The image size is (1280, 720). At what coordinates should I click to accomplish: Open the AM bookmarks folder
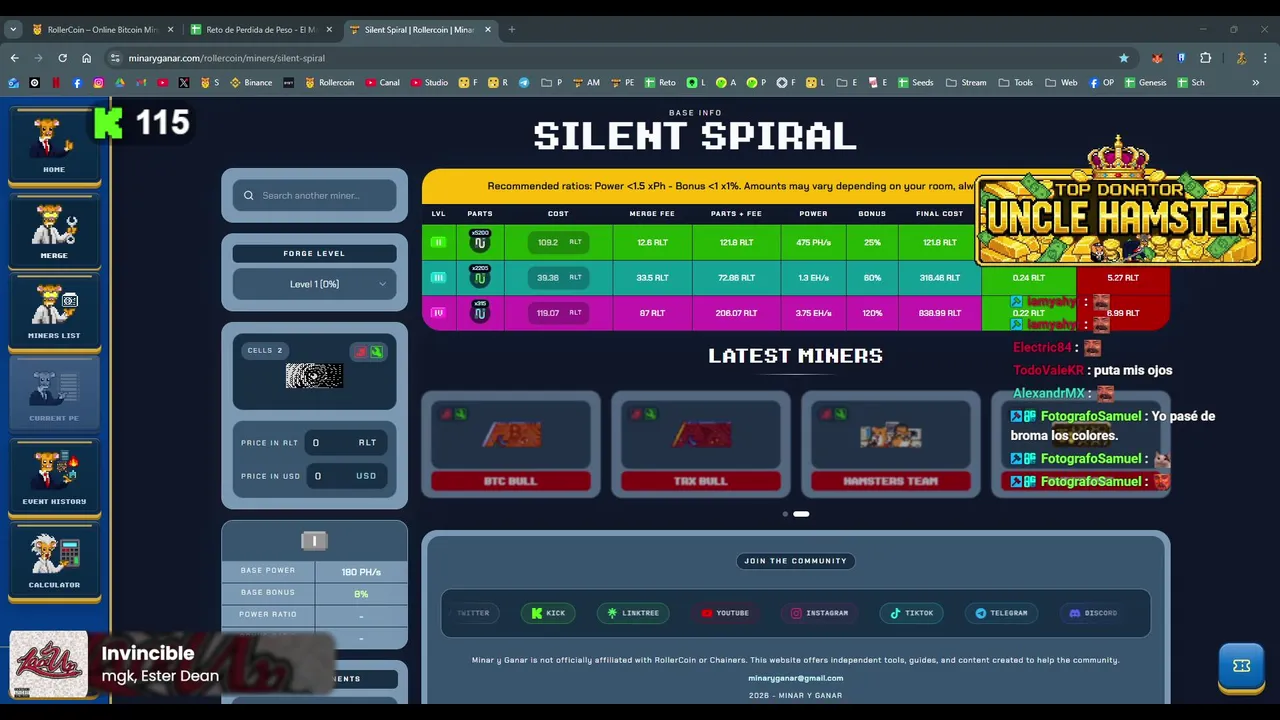coord(587,83)
